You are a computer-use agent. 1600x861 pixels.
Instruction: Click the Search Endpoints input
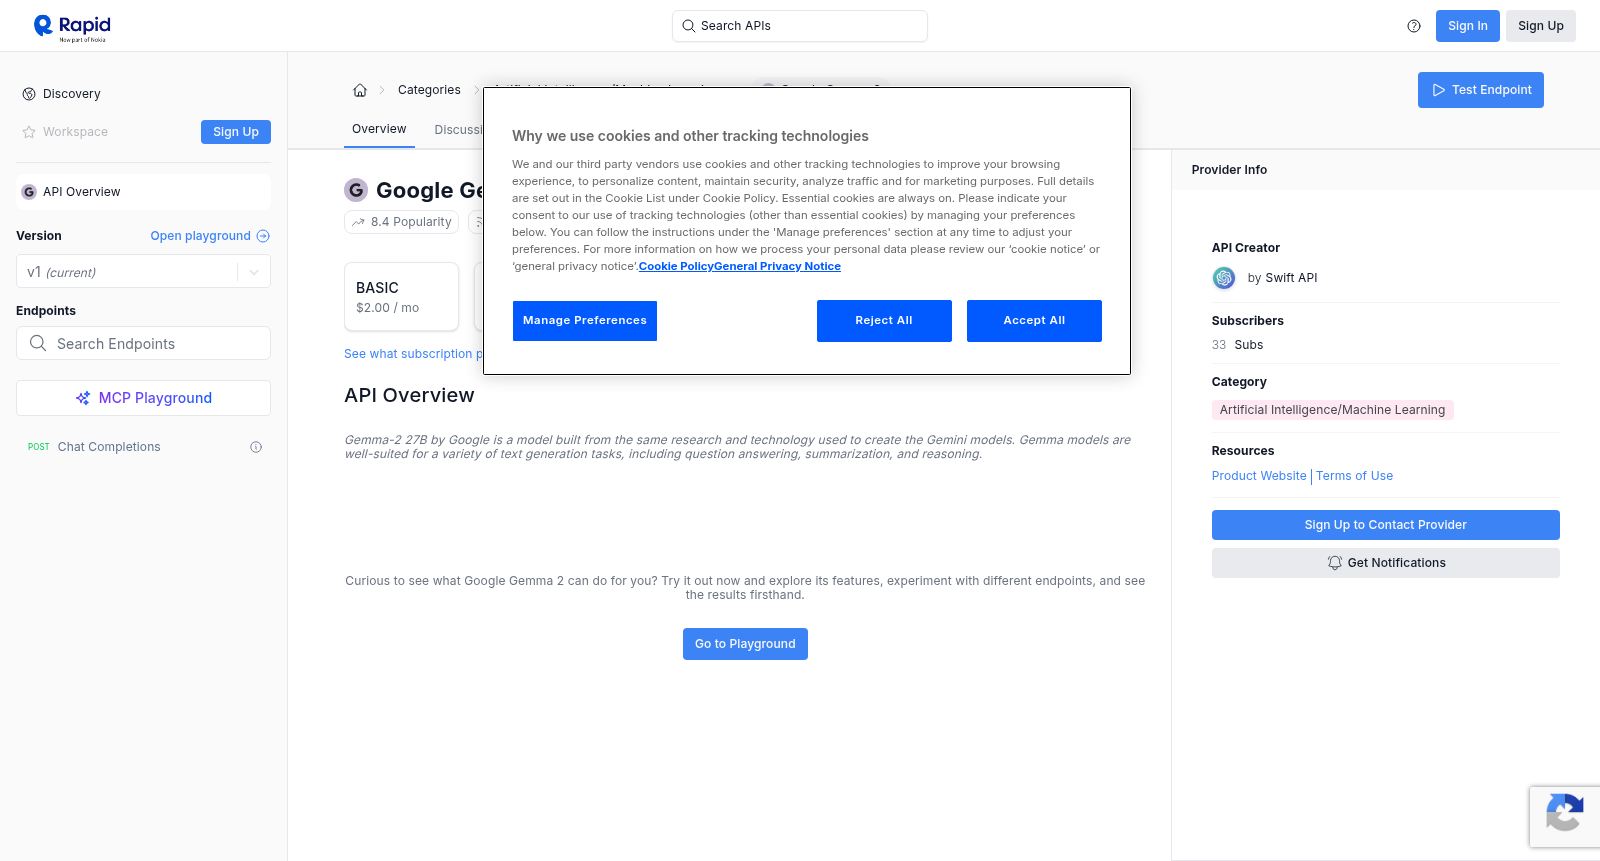click(x=143, y=343)
